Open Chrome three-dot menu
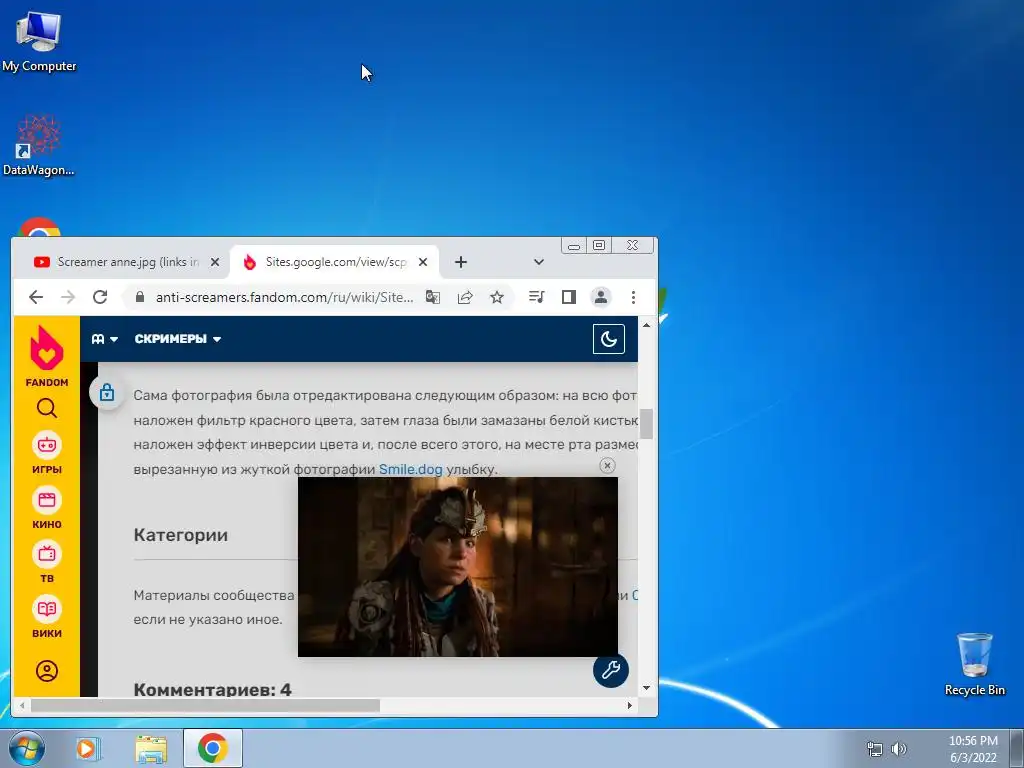Image resolution: width=1024 pixels, height=768 pixels. pos(633,297)
